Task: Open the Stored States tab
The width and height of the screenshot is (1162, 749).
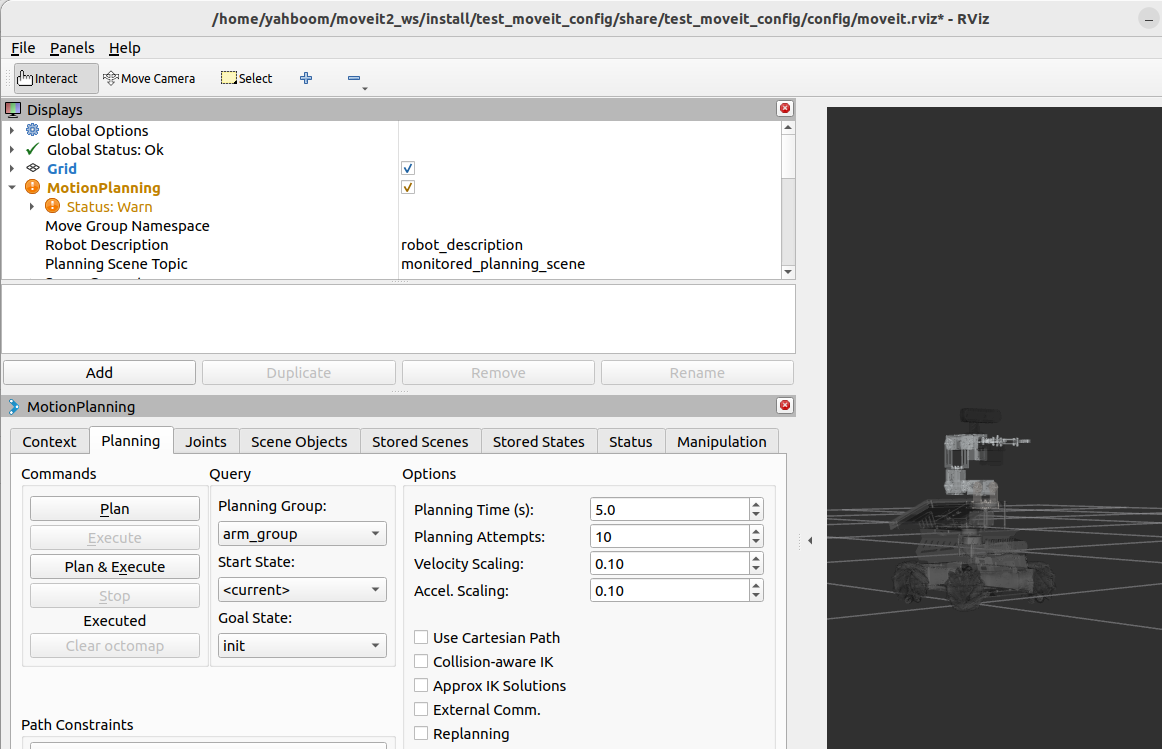Action: (x=539, y=442)
